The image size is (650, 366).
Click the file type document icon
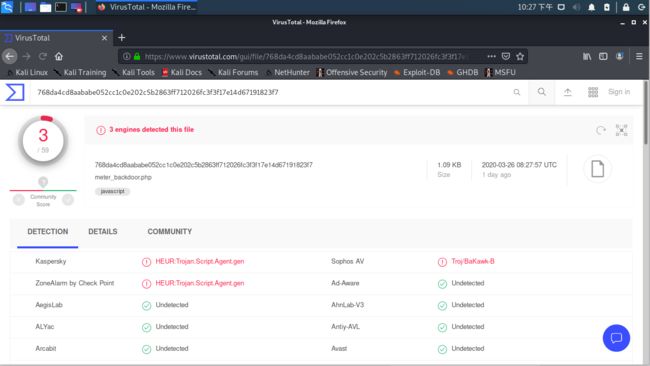[597, 169]
